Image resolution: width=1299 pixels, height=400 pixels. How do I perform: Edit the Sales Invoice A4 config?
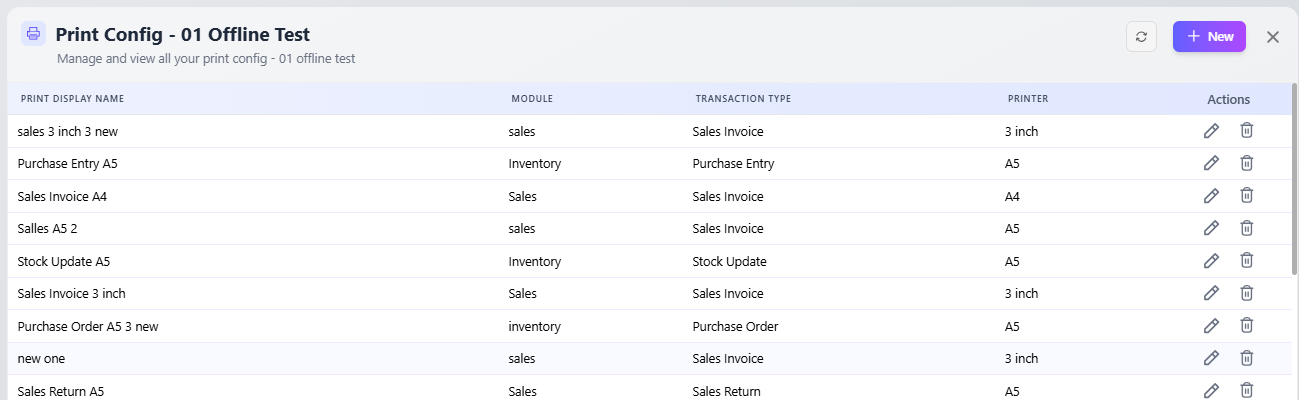point(1211,196)
